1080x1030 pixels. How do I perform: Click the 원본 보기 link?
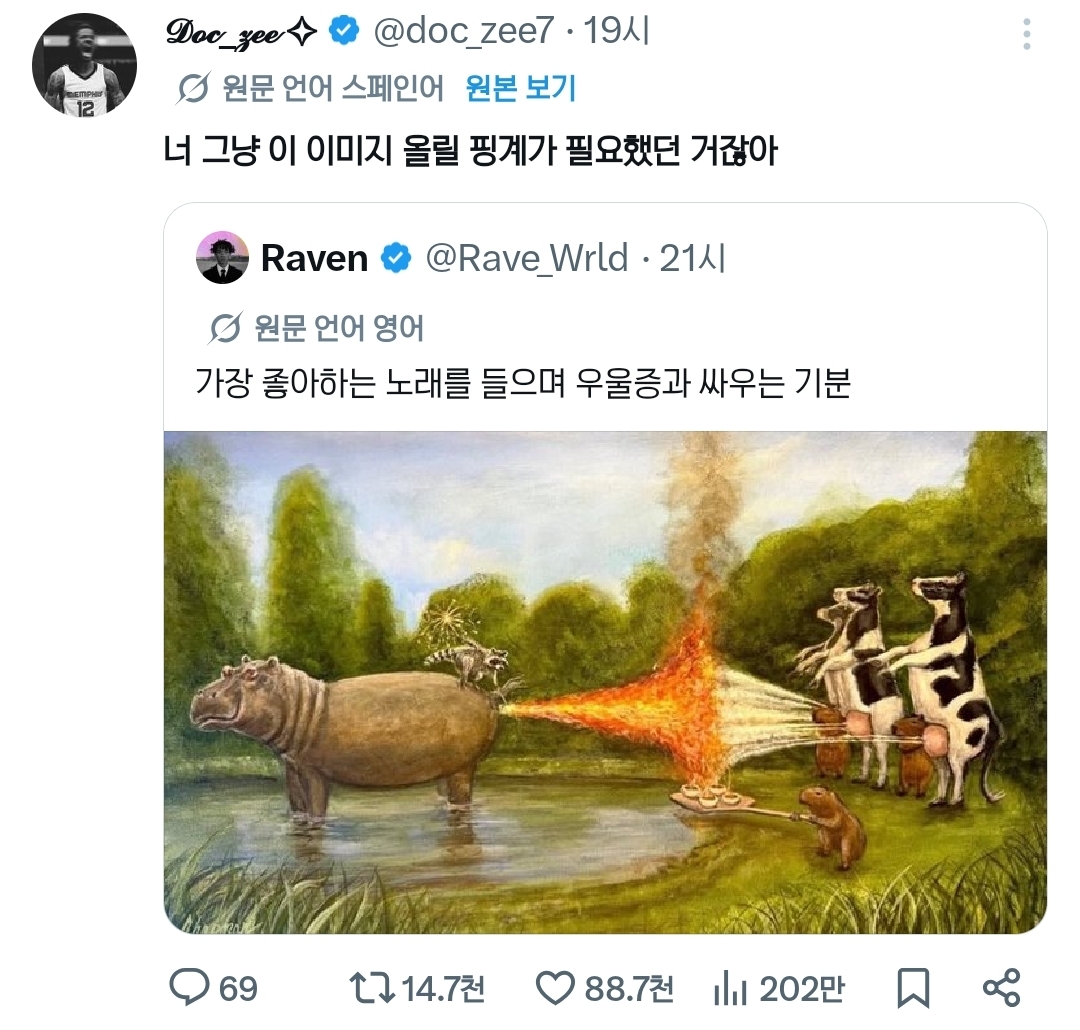pyautogui.click(x=521, y=88)
